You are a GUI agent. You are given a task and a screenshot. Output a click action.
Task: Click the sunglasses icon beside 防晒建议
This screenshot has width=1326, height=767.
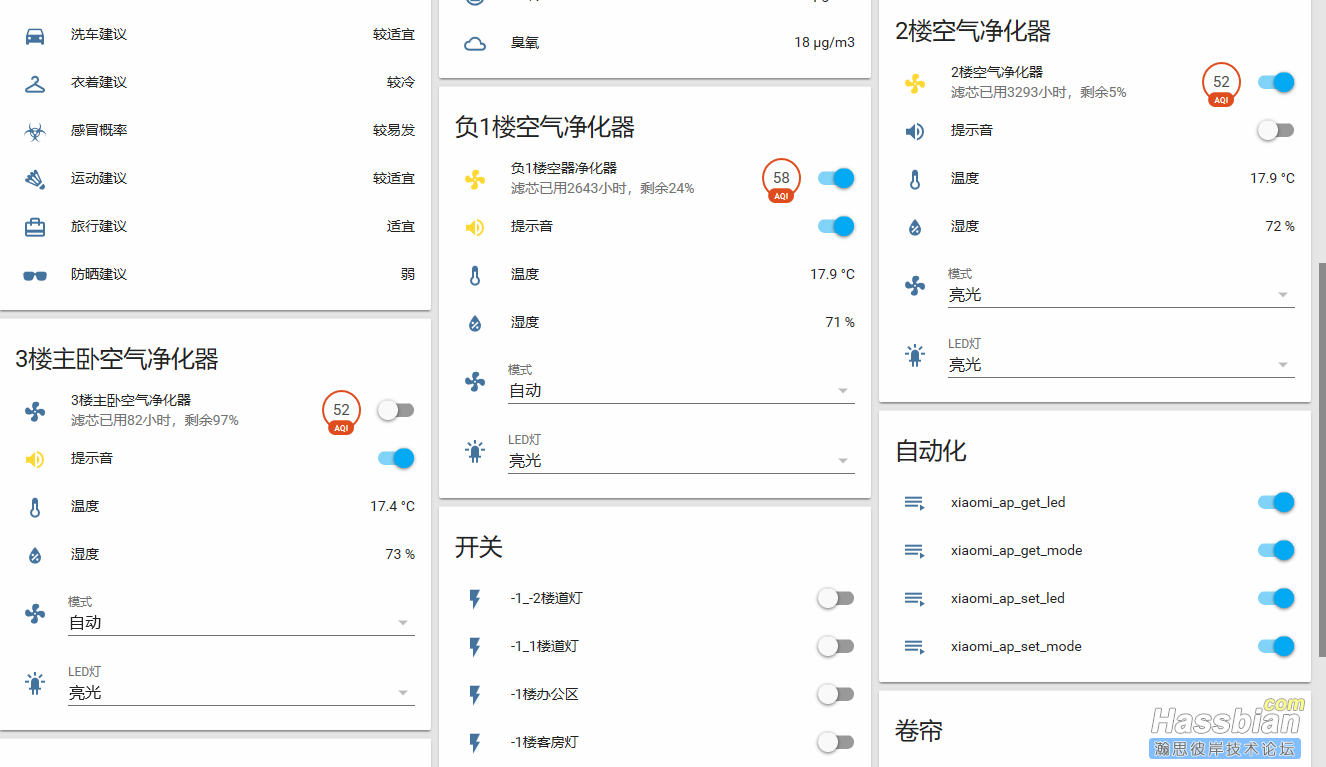(x=35, y=275)
